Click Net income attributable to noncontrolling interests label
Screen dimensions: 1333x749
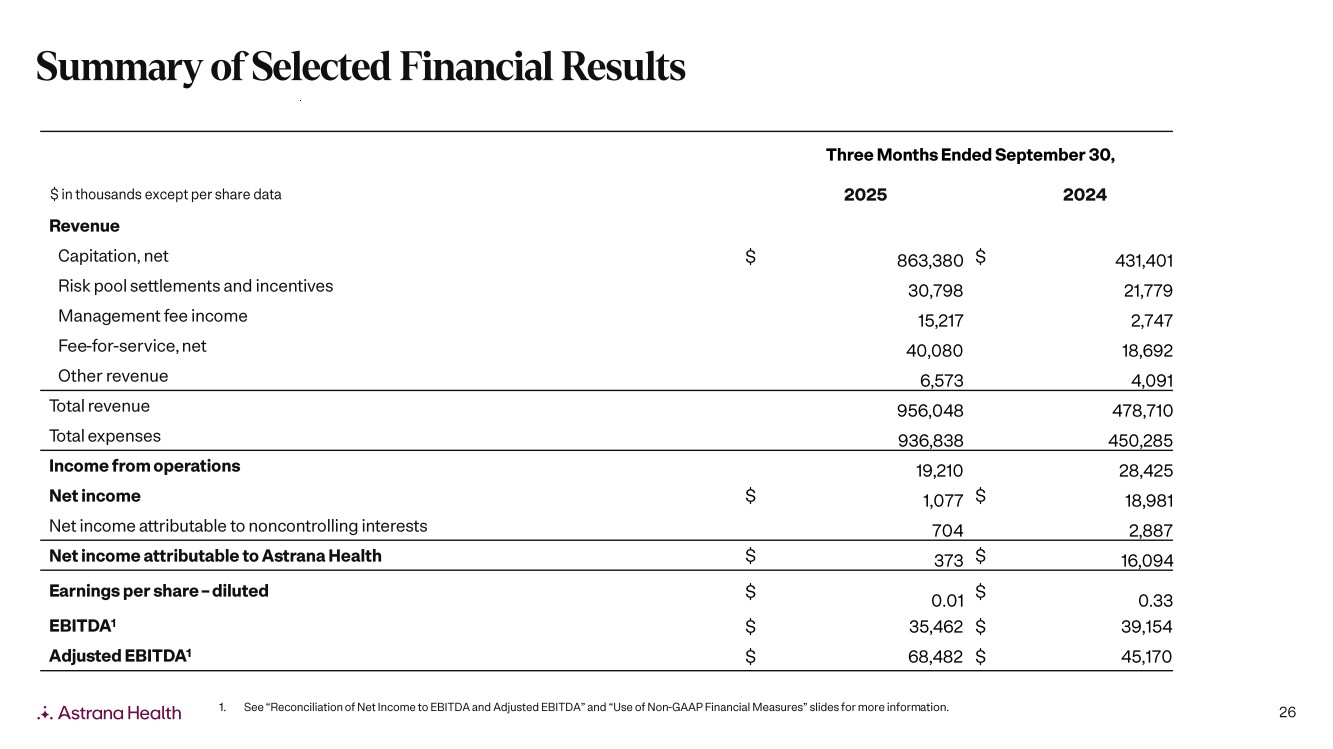(x=238, y=526)
